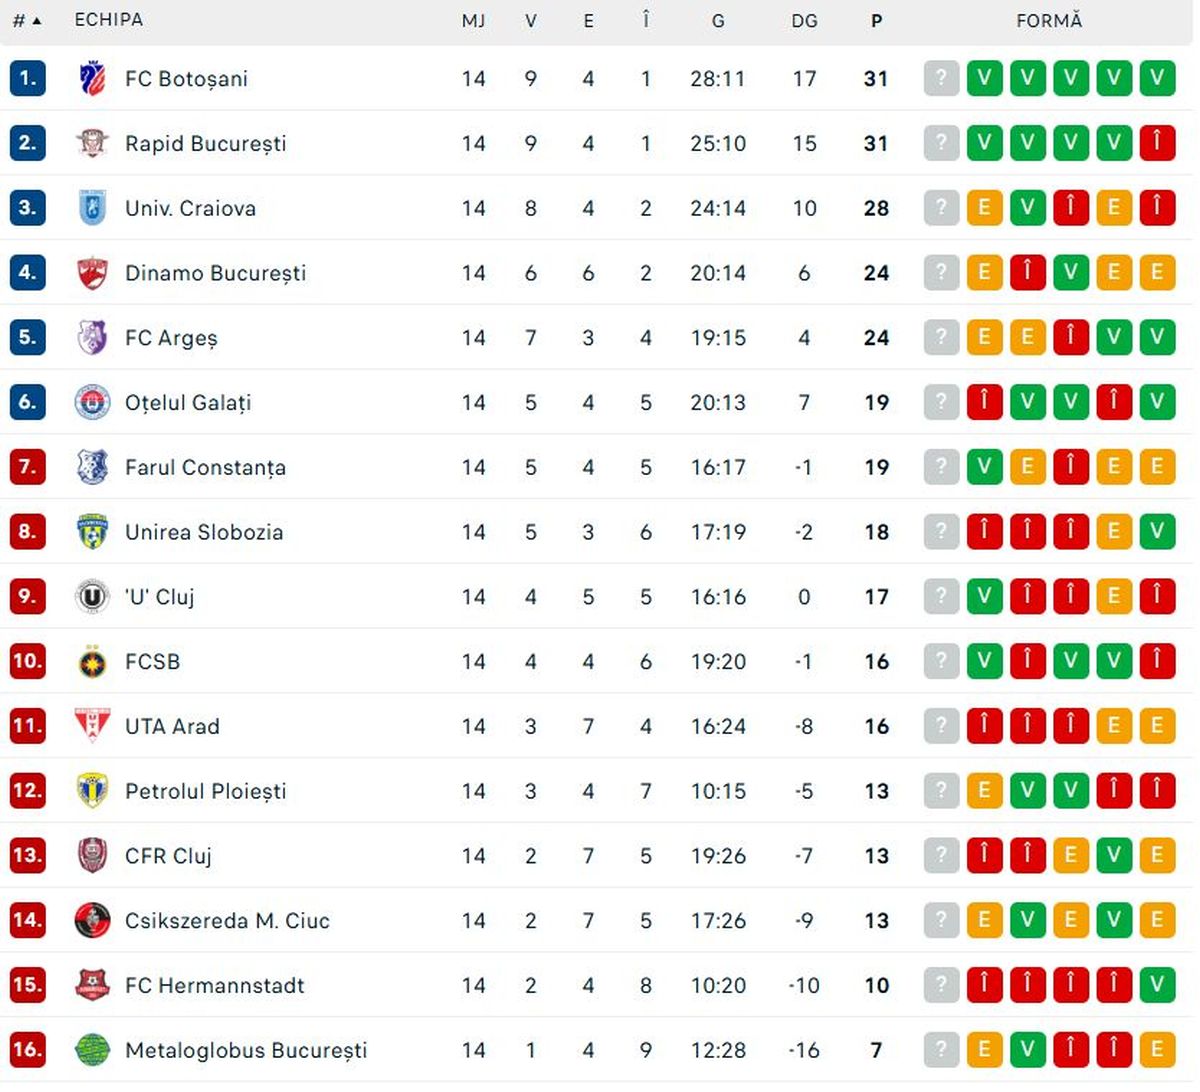This screenshot has width=1200, height=1092.
Task: Click FC Hermannstadt's green win form badge
Action: pyautogui.click(x=1157, y=985)
